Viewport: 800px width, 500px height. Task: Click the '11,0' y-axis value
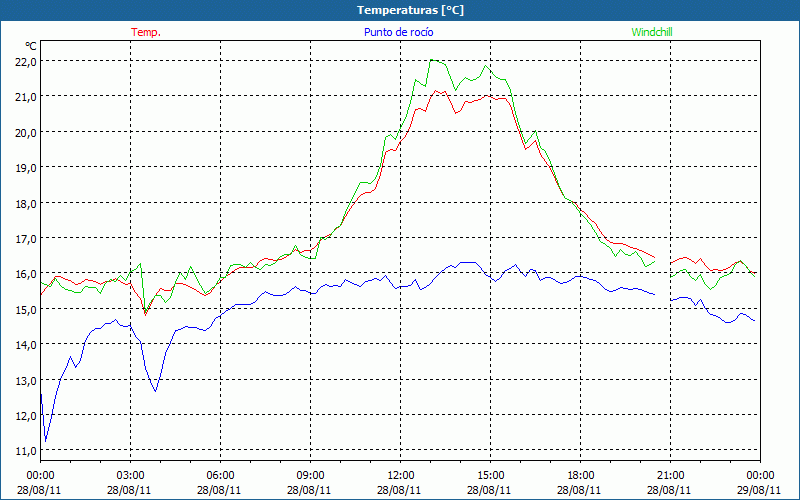[x=26, y=451]
